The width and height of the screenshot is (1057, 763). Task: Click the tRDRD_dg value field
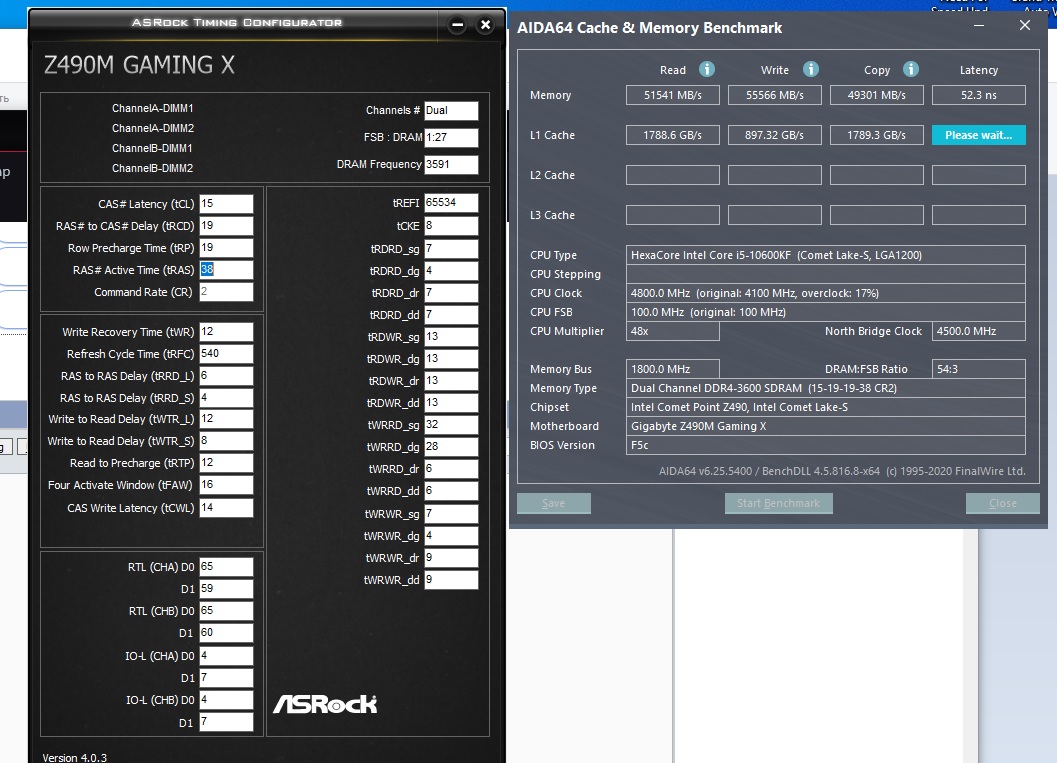(451, 271)
